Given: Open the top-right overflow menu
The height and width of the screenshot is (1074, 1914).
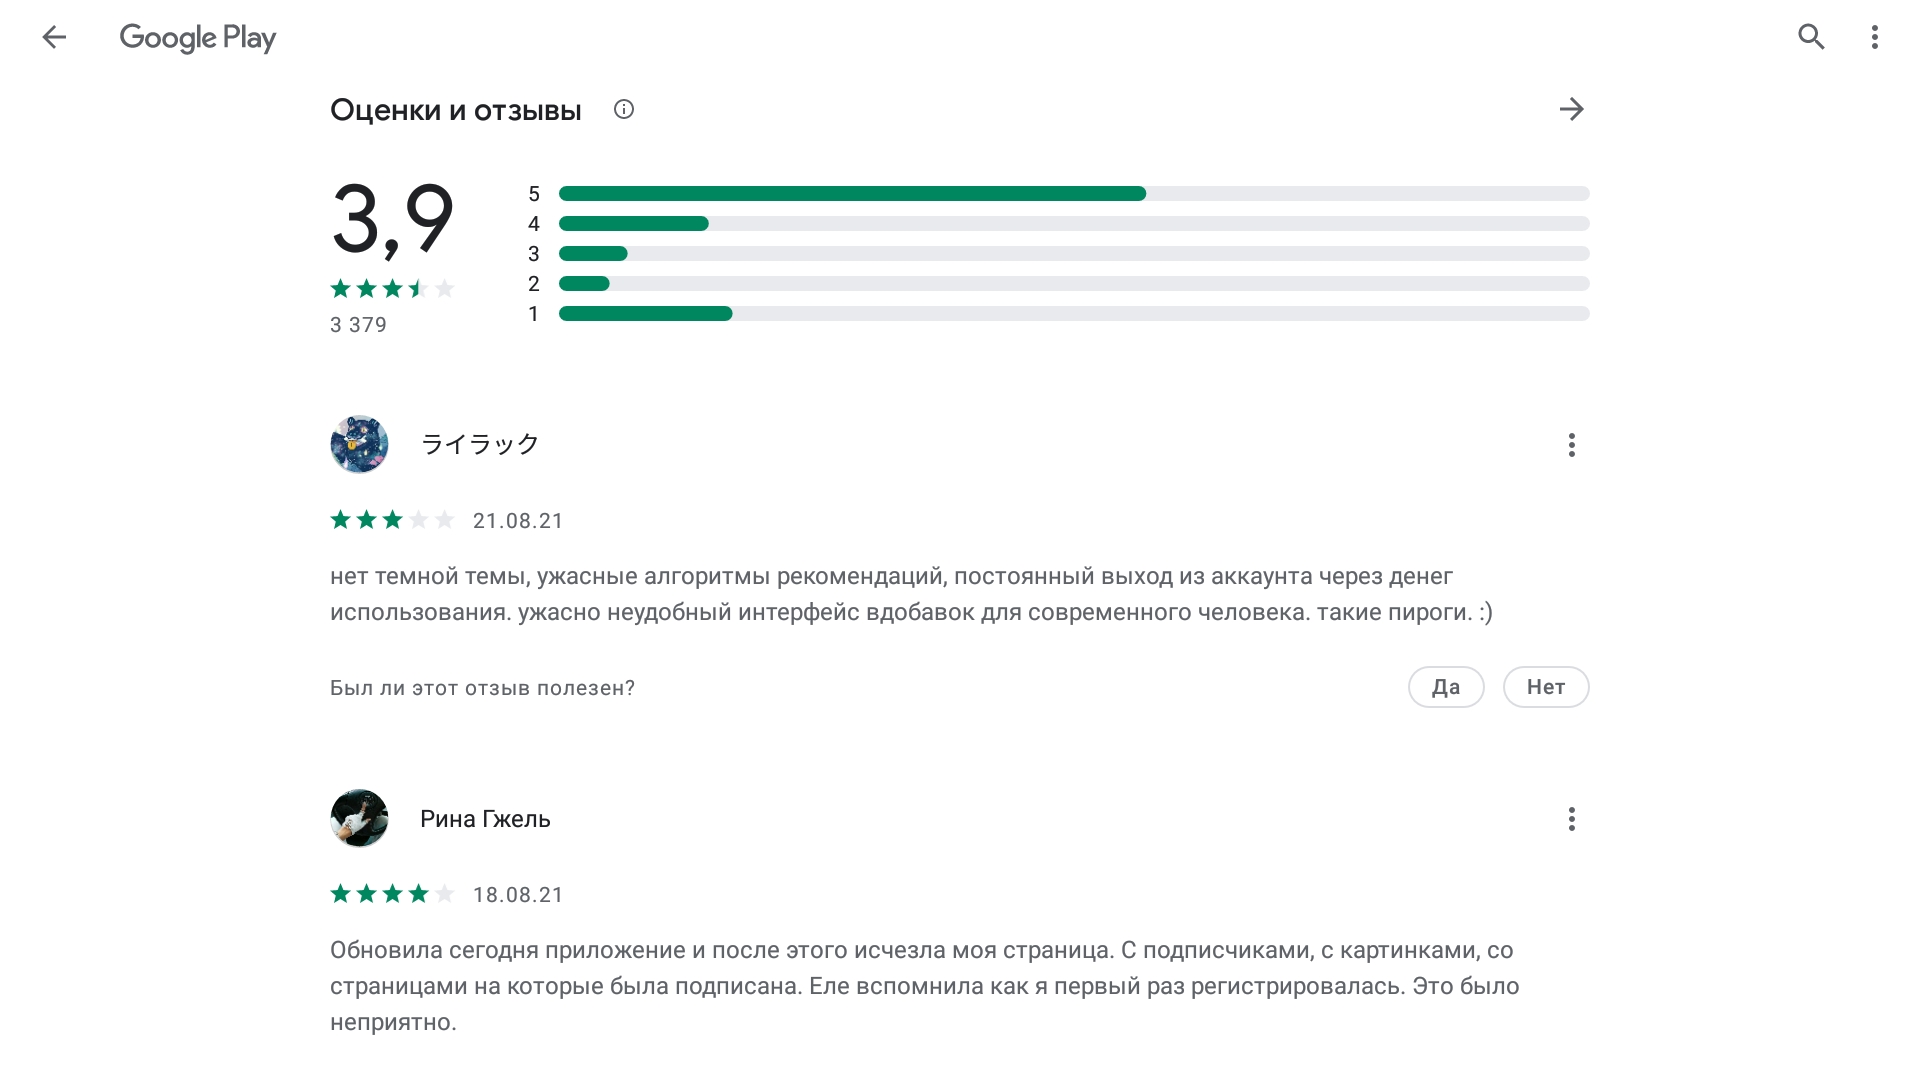Looking at the screenshot, I should [1874, 37].
